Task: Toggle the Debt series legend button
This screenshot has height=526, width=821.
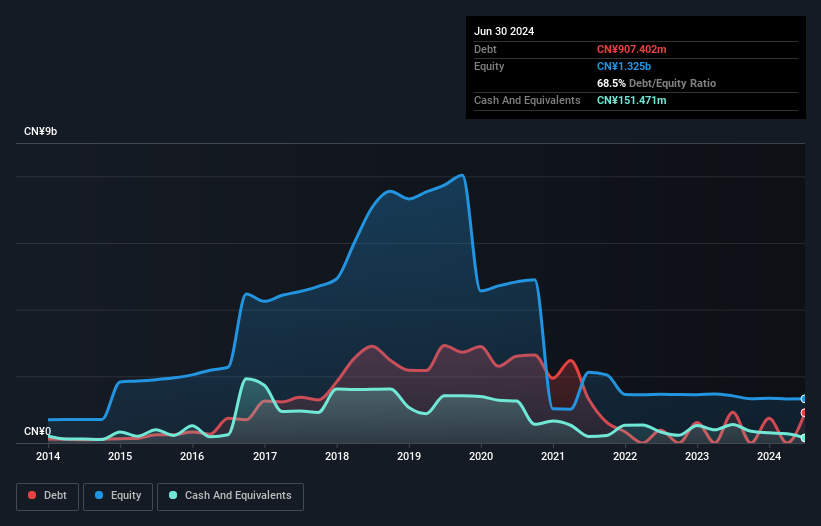Action: 48,496
